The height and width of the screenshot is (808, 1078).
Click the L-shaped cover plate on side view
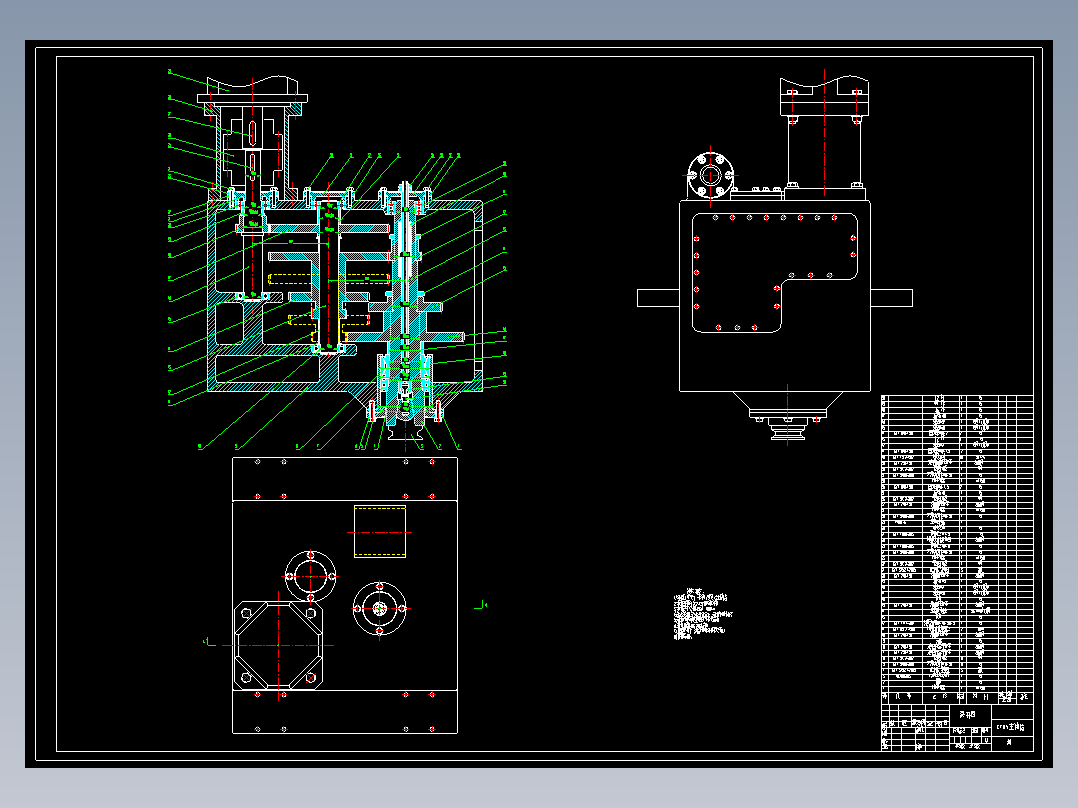tap(775, 273)
